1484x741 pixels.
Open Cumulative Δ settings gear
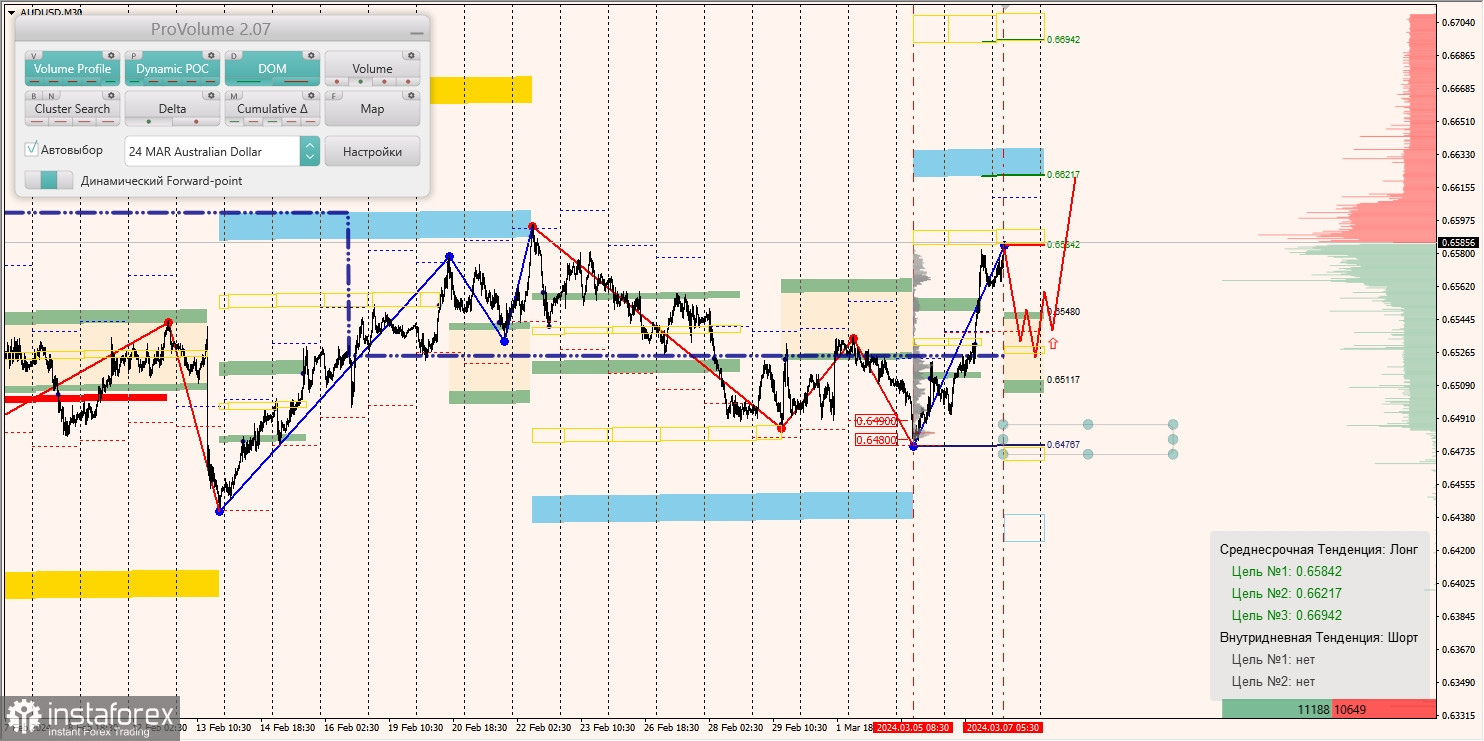tap(311, 96)
